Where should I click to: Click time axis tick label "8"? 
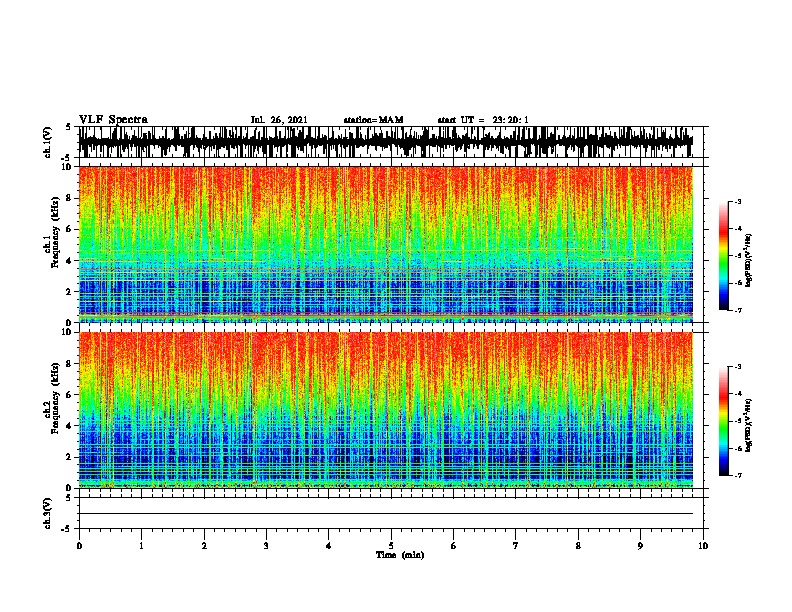(578, 545)
